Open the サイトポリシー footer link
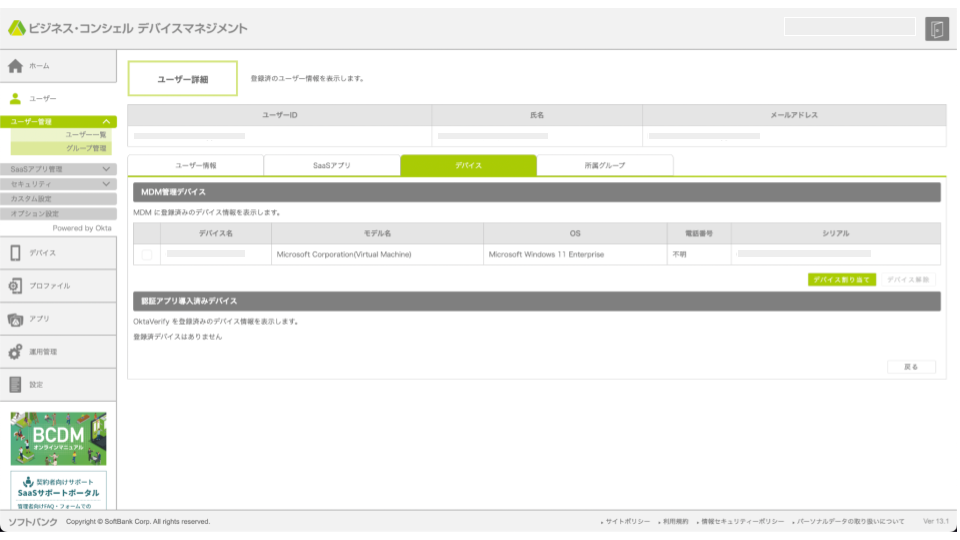 click(x=629, y=522)
